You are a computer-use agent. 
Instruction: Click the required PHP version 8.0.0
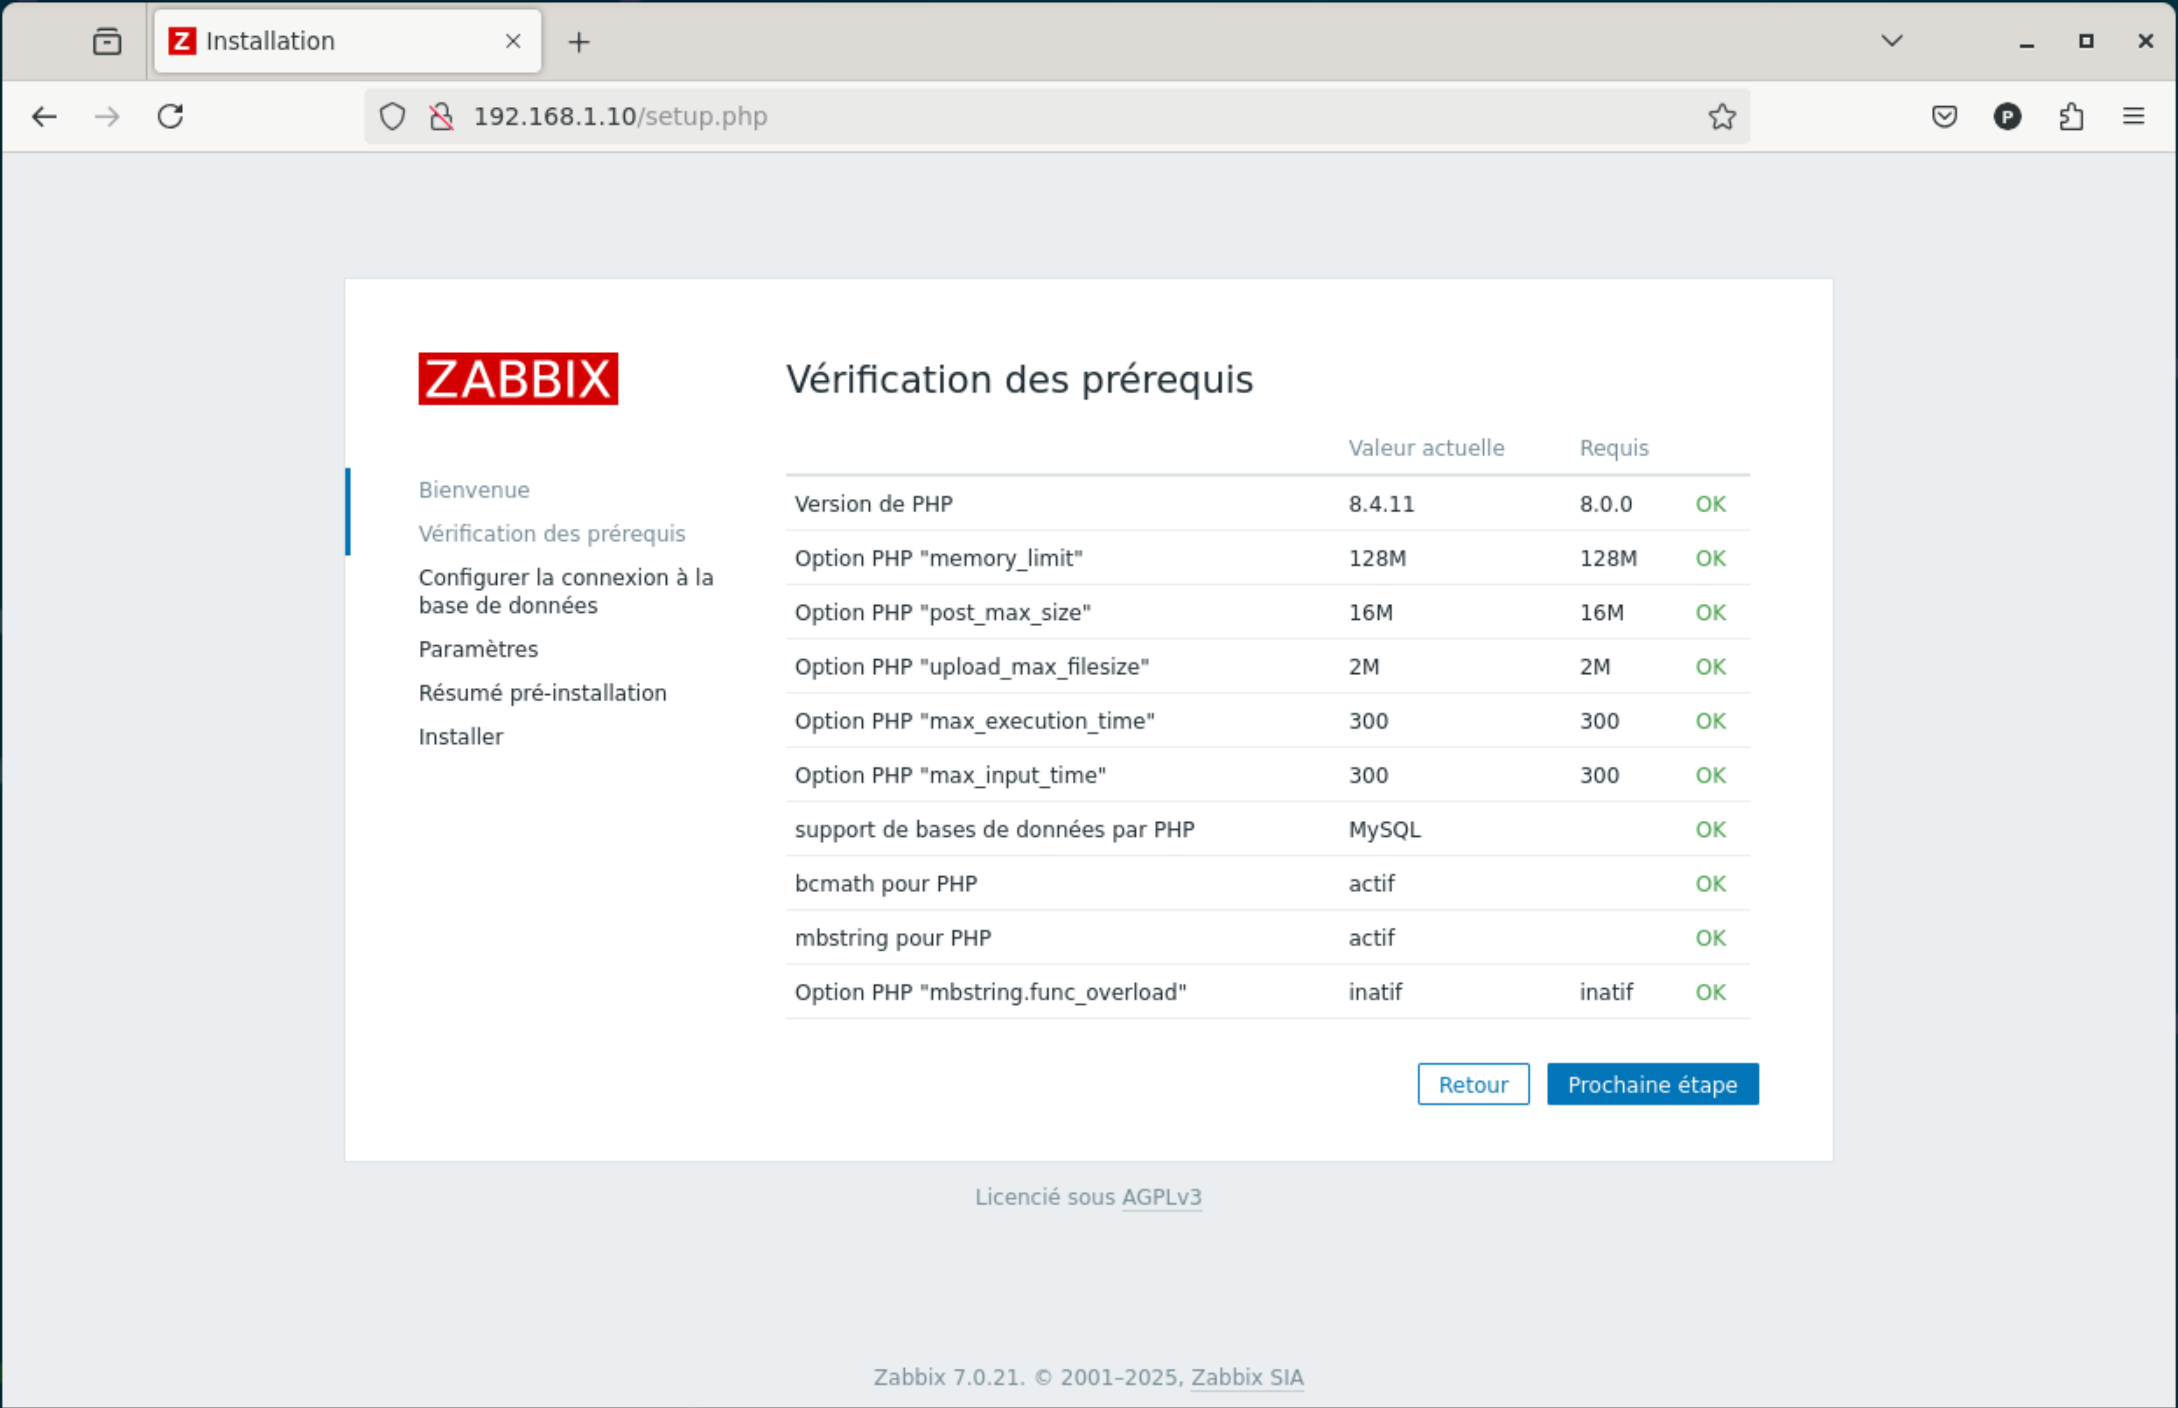click(1606, 504)
